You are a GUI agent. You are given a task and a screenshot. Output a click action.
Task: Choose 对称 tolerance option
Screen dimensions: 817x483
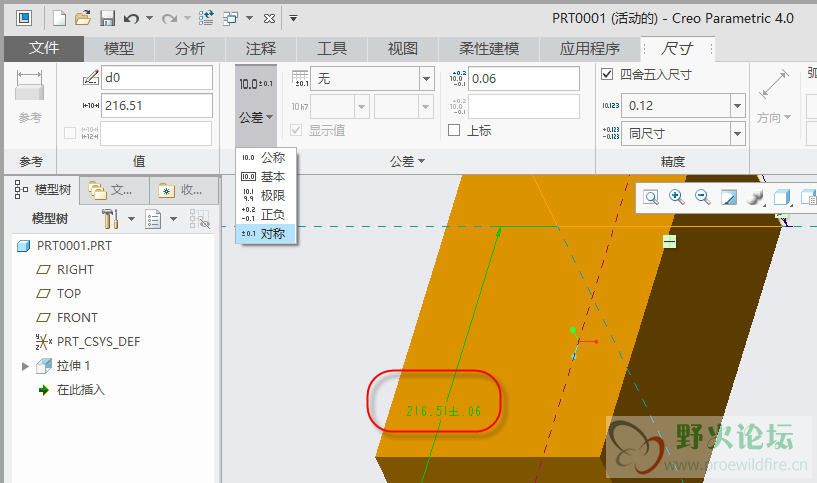click(266, 233)
